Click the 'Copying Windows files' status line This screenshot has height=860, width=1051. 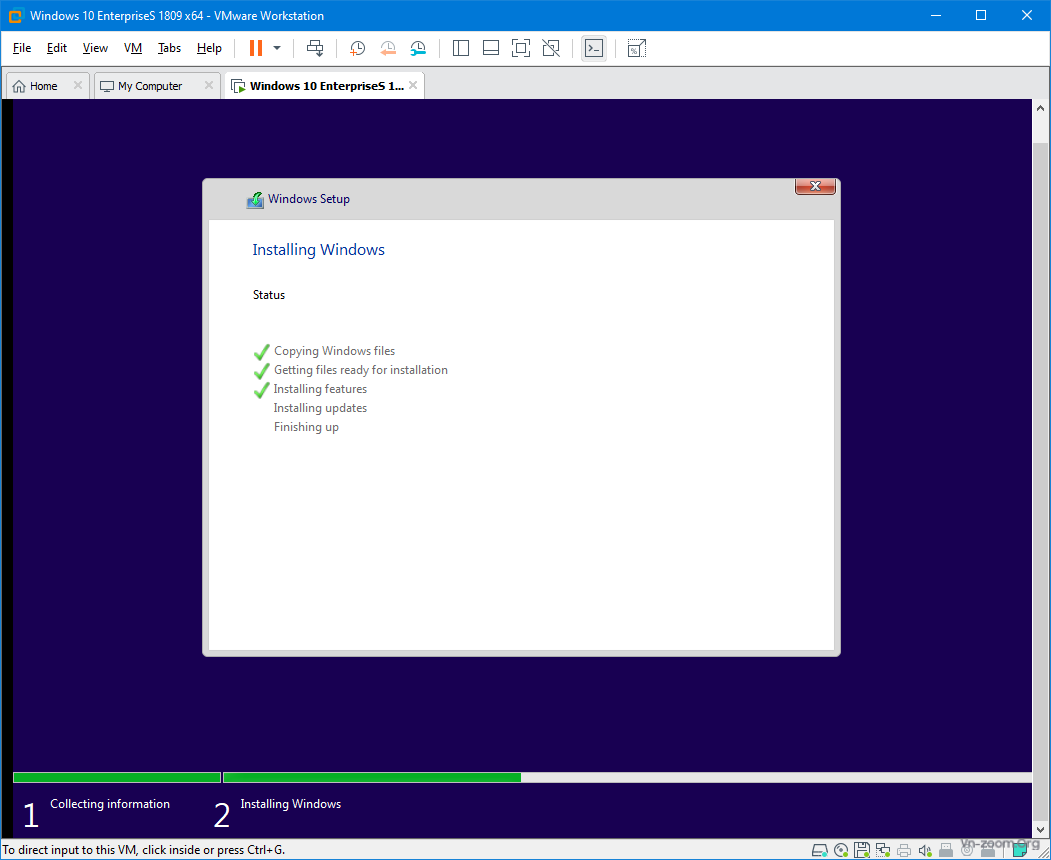pos(334,351)
